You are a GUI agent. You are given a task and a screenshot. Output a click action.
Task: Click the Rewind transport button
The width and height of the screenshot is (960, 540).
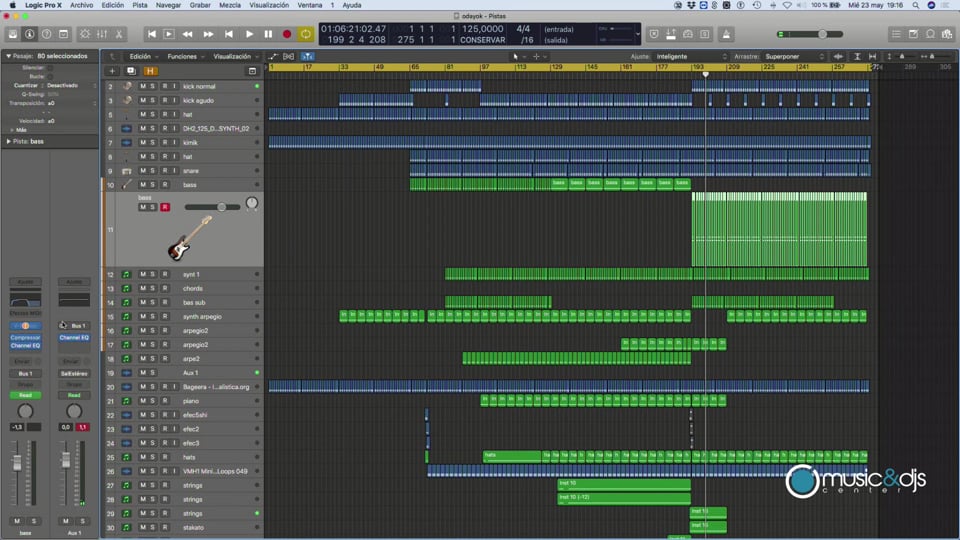coord(188,34)
